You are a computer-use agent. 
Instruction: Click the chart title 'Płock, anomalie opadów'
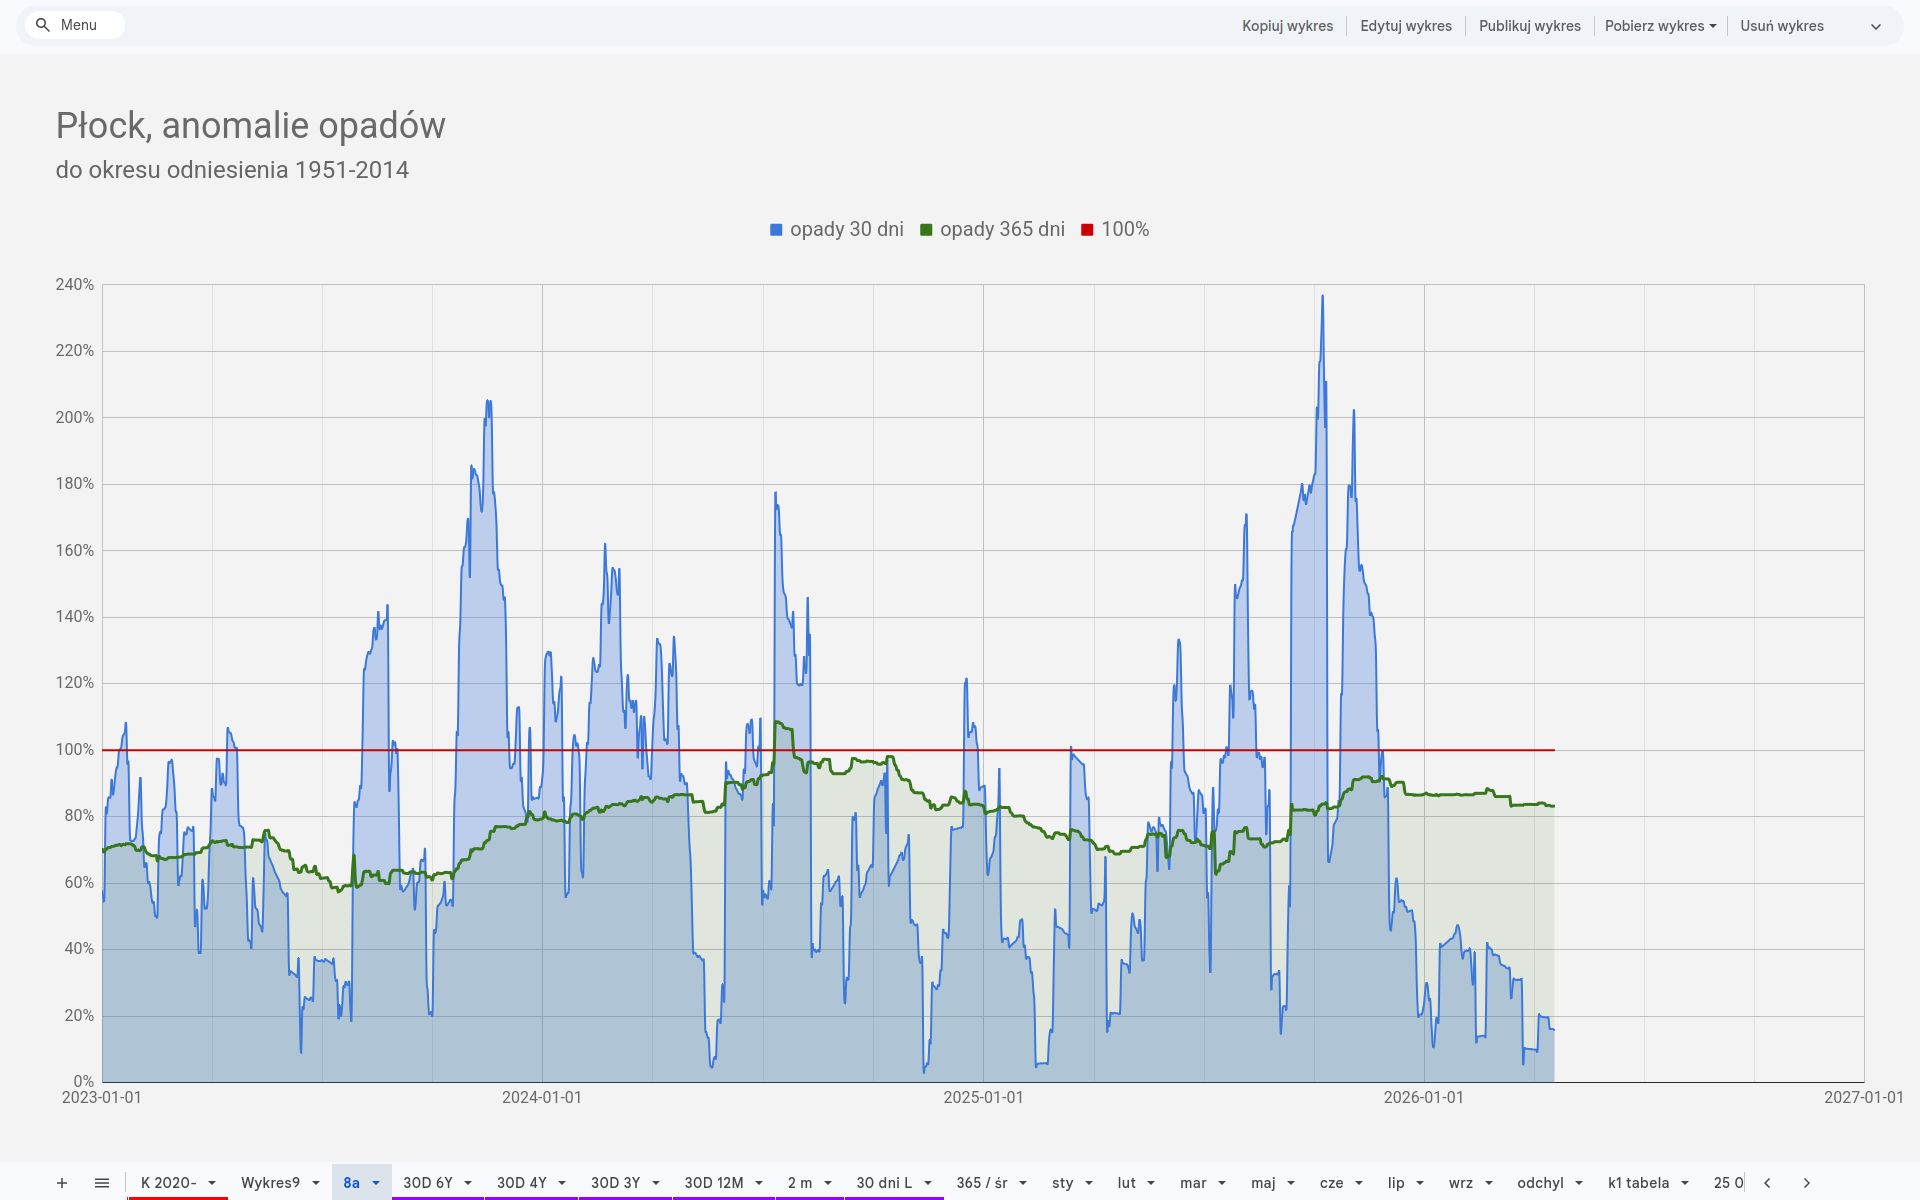click(x=250, y=126)
